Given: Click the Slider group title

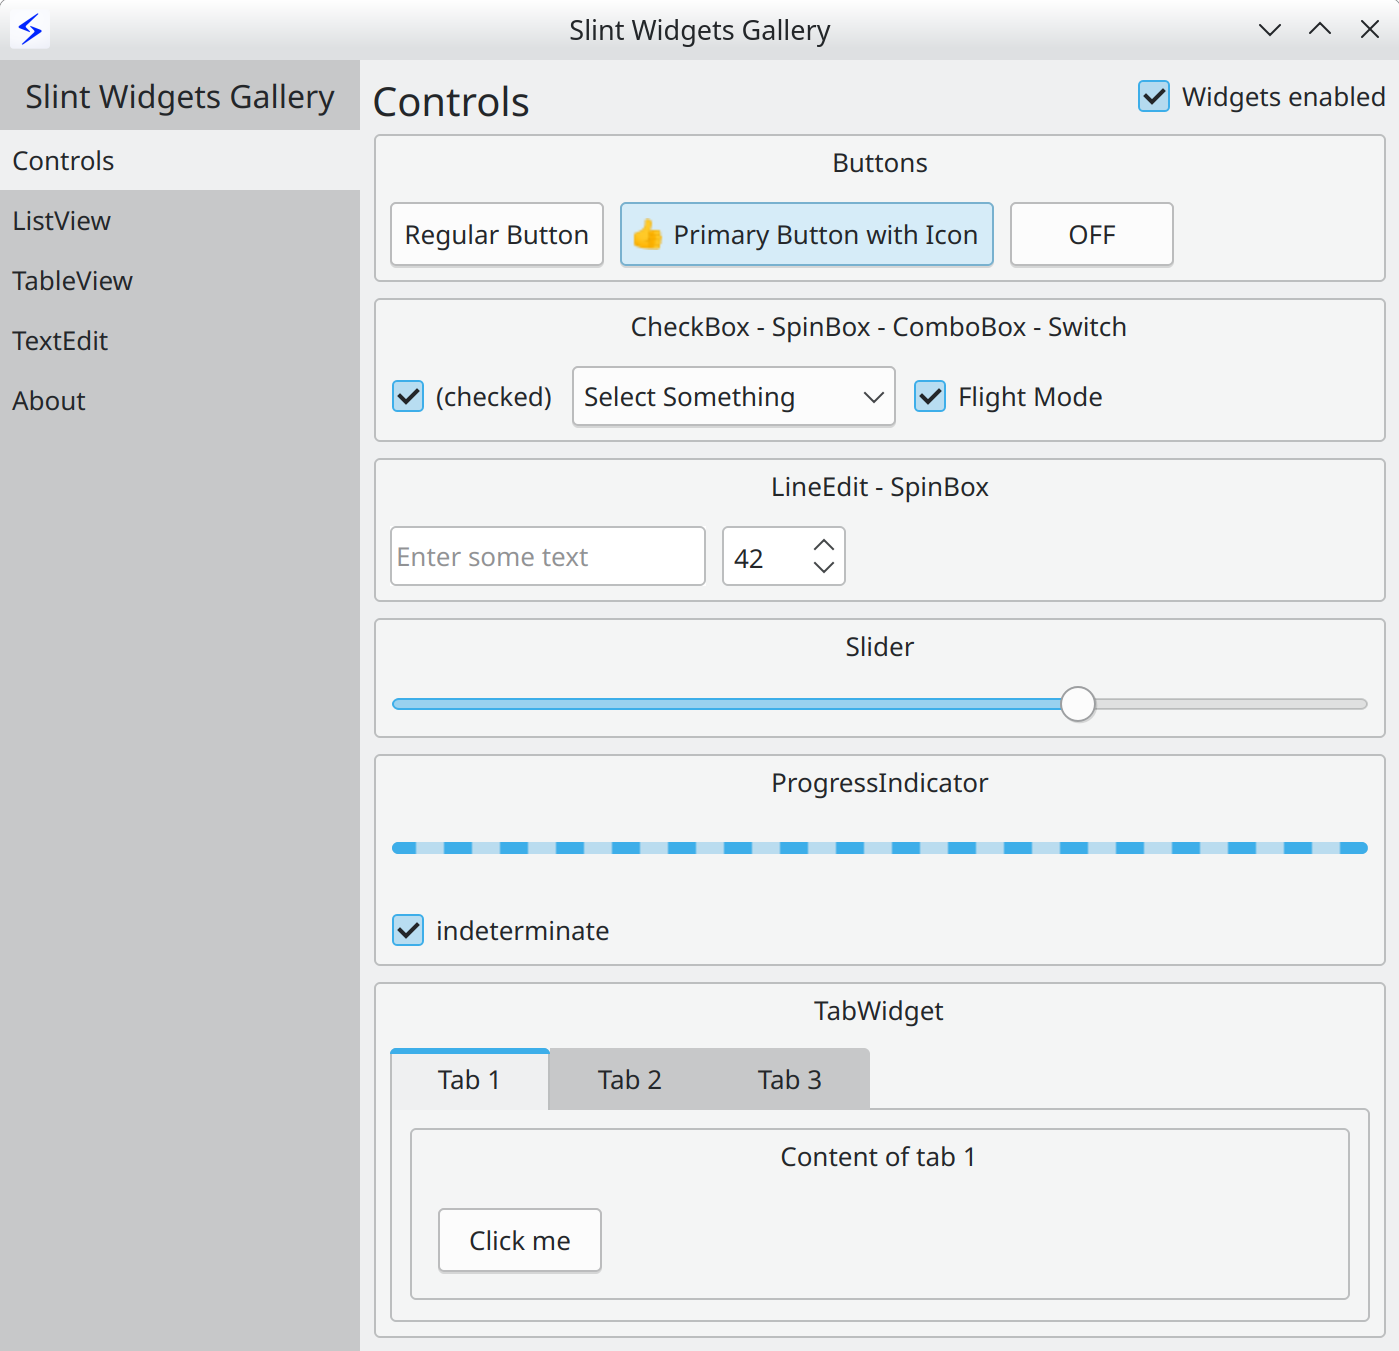Looking at the screenshot, I should point(880,647).
